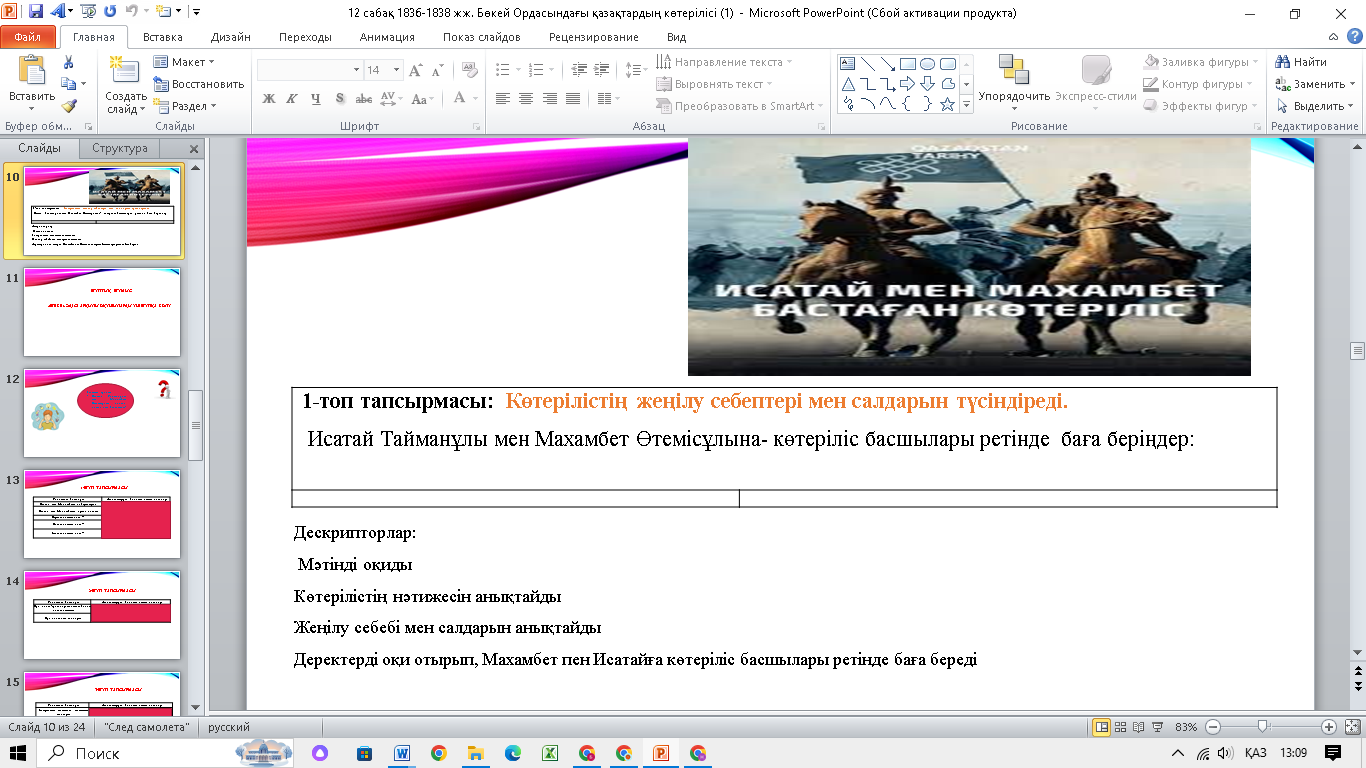
Task: Select the Oval shape in gallery
Action: 928,64
